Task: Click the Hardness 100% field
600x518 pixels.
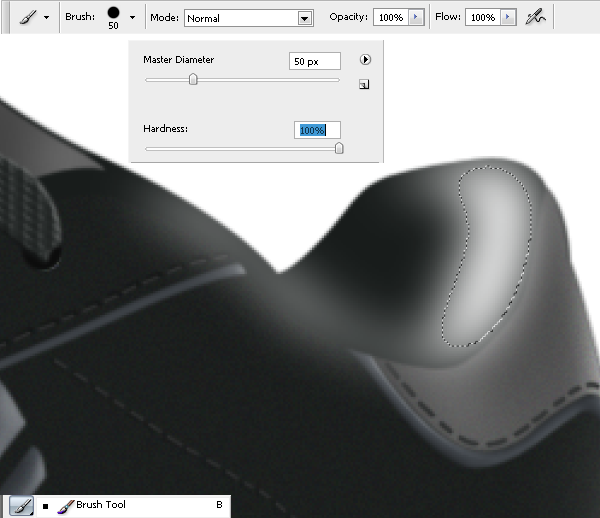Action: click(317, 130)
